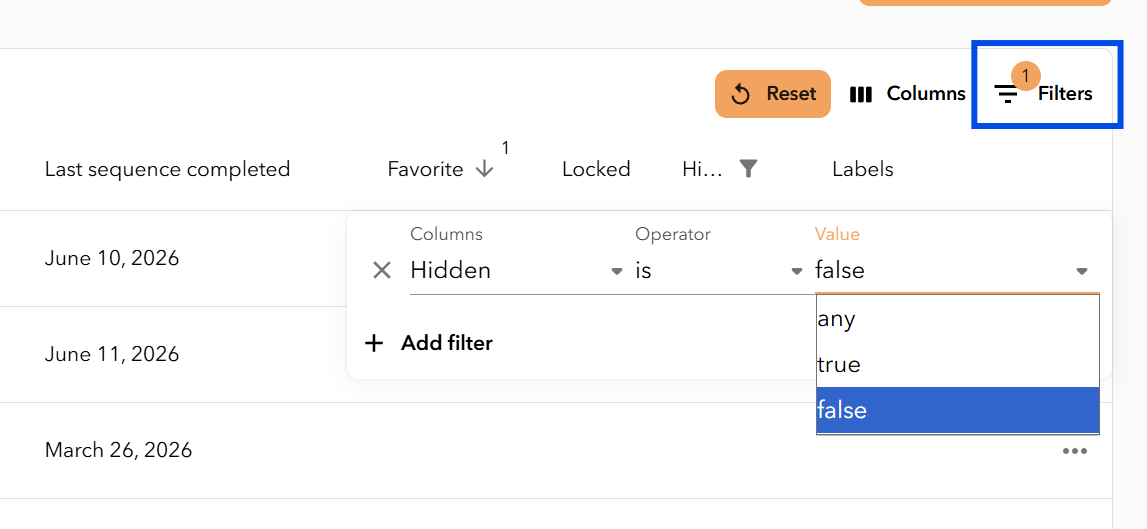Click the filter funnel icon in the Hidden header
This screenshot has width=1147, height=529.
pyautogui.click(x=747, y=169)
